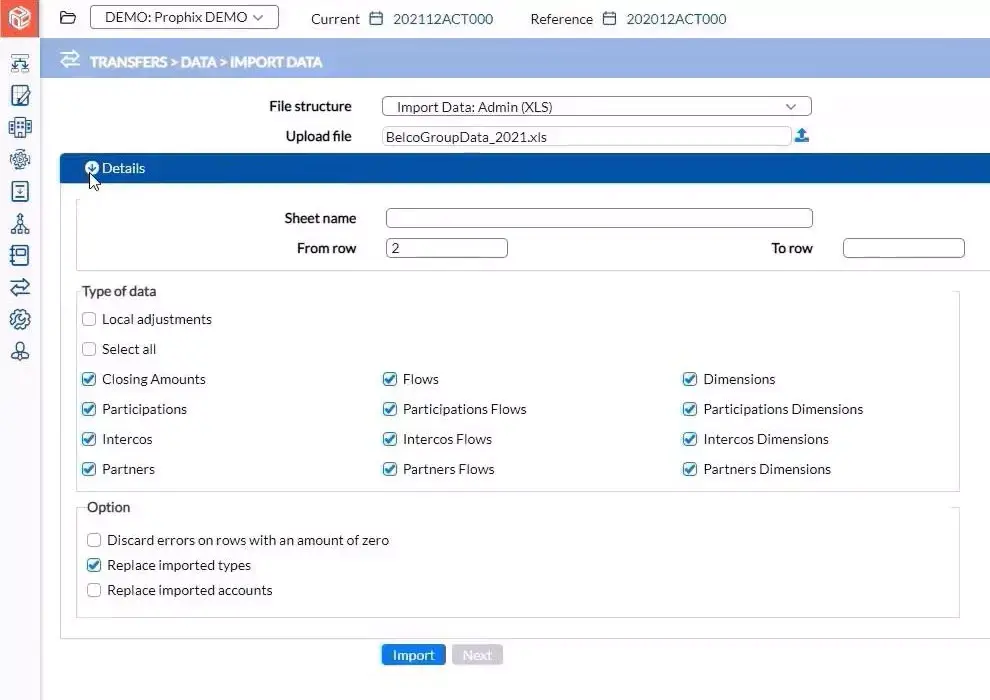Open the gear settings sidebar icon

click(x=20, y=319)
